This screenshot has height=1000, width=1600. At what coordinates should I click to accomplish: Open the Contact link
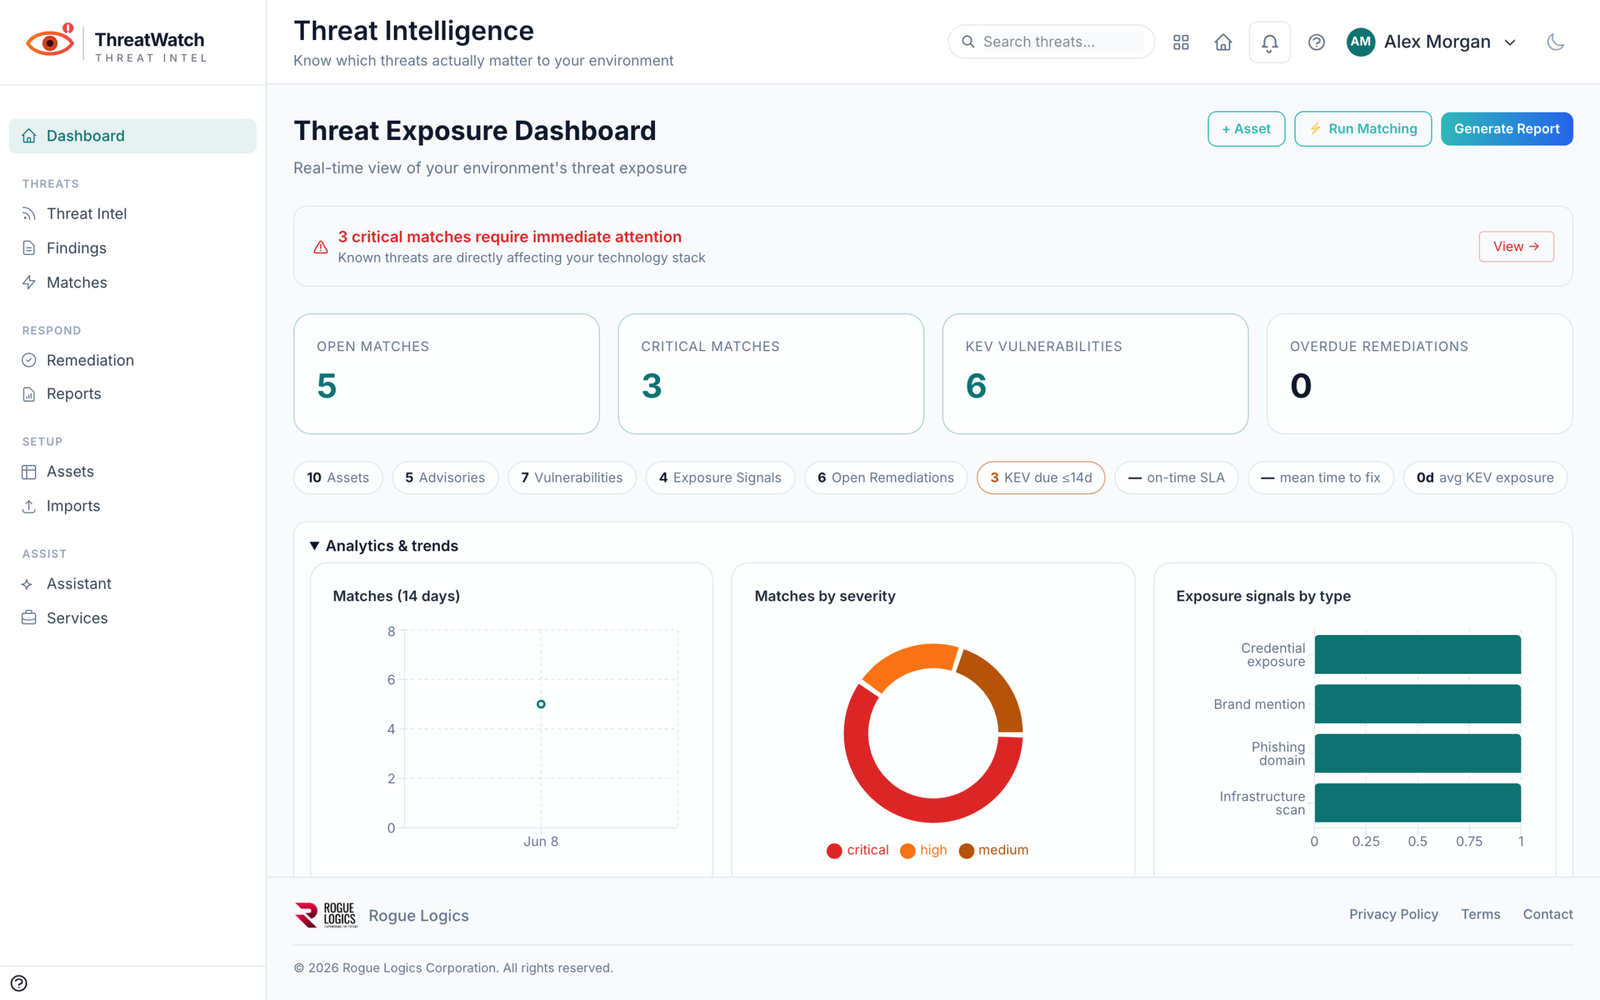(1548, 914)
